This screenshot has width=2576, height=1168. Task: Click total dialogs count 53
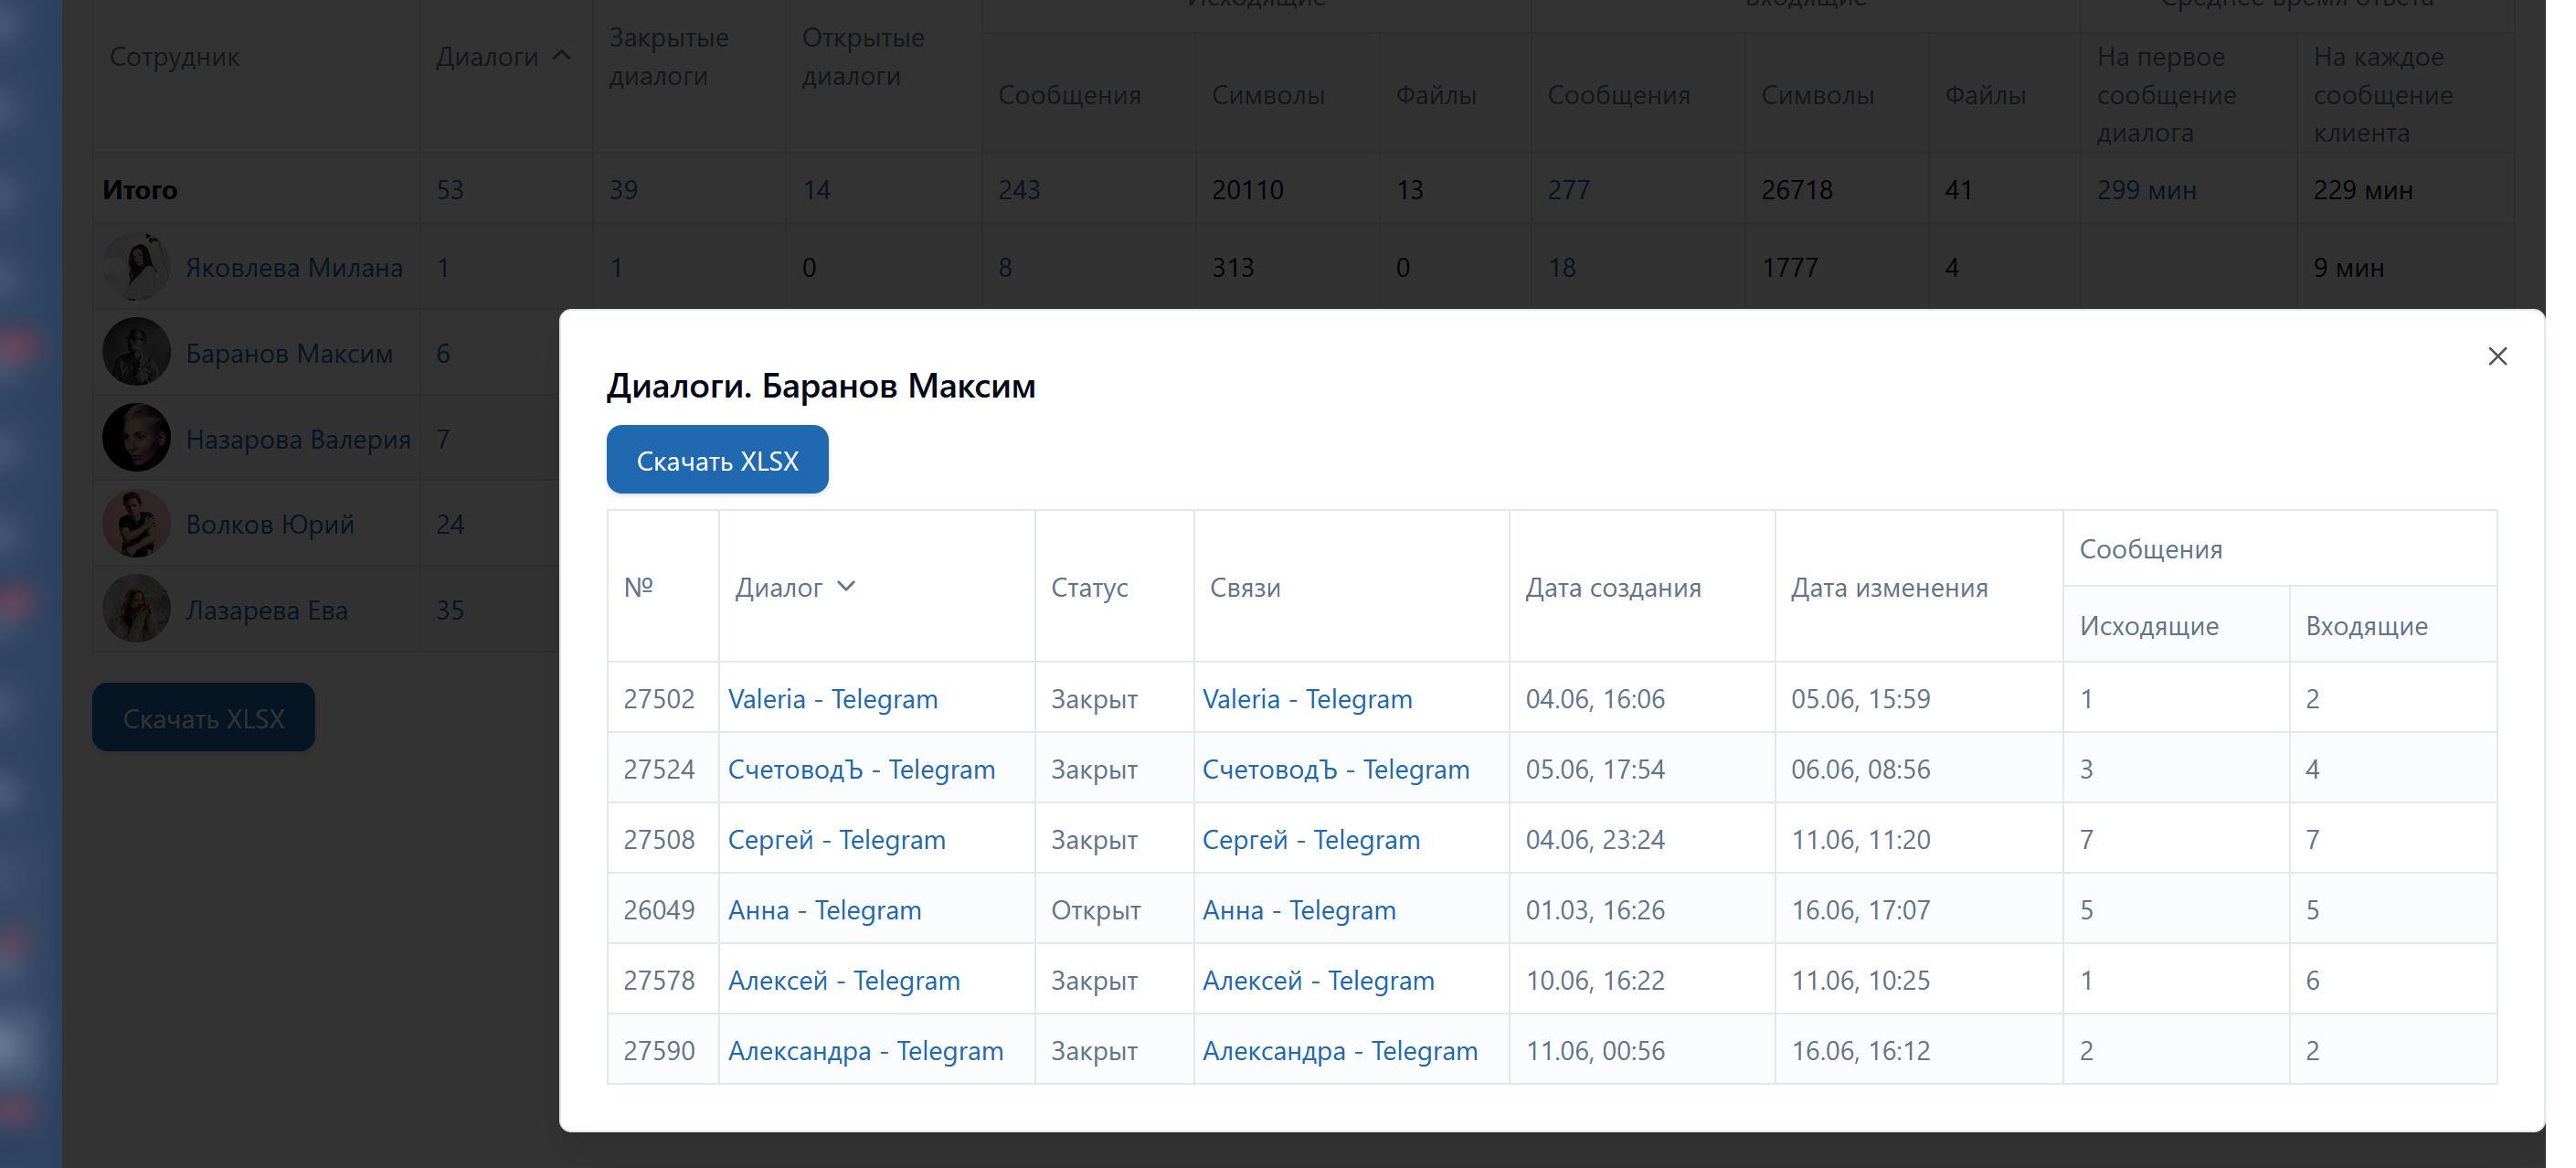pyautogui.click(x=450, y=190)
